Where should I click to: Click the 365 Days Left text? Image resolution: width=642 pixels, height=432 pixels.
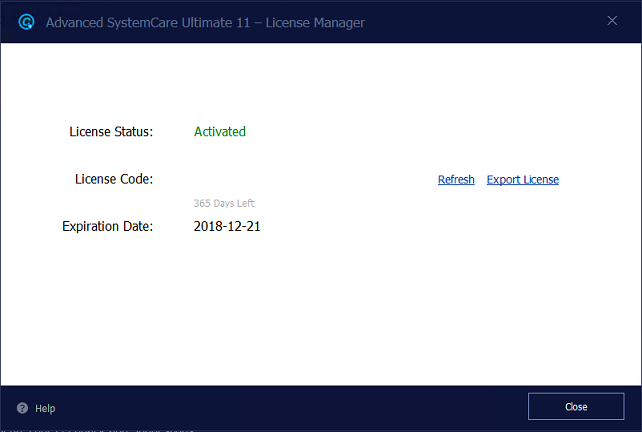click(224, 203)
